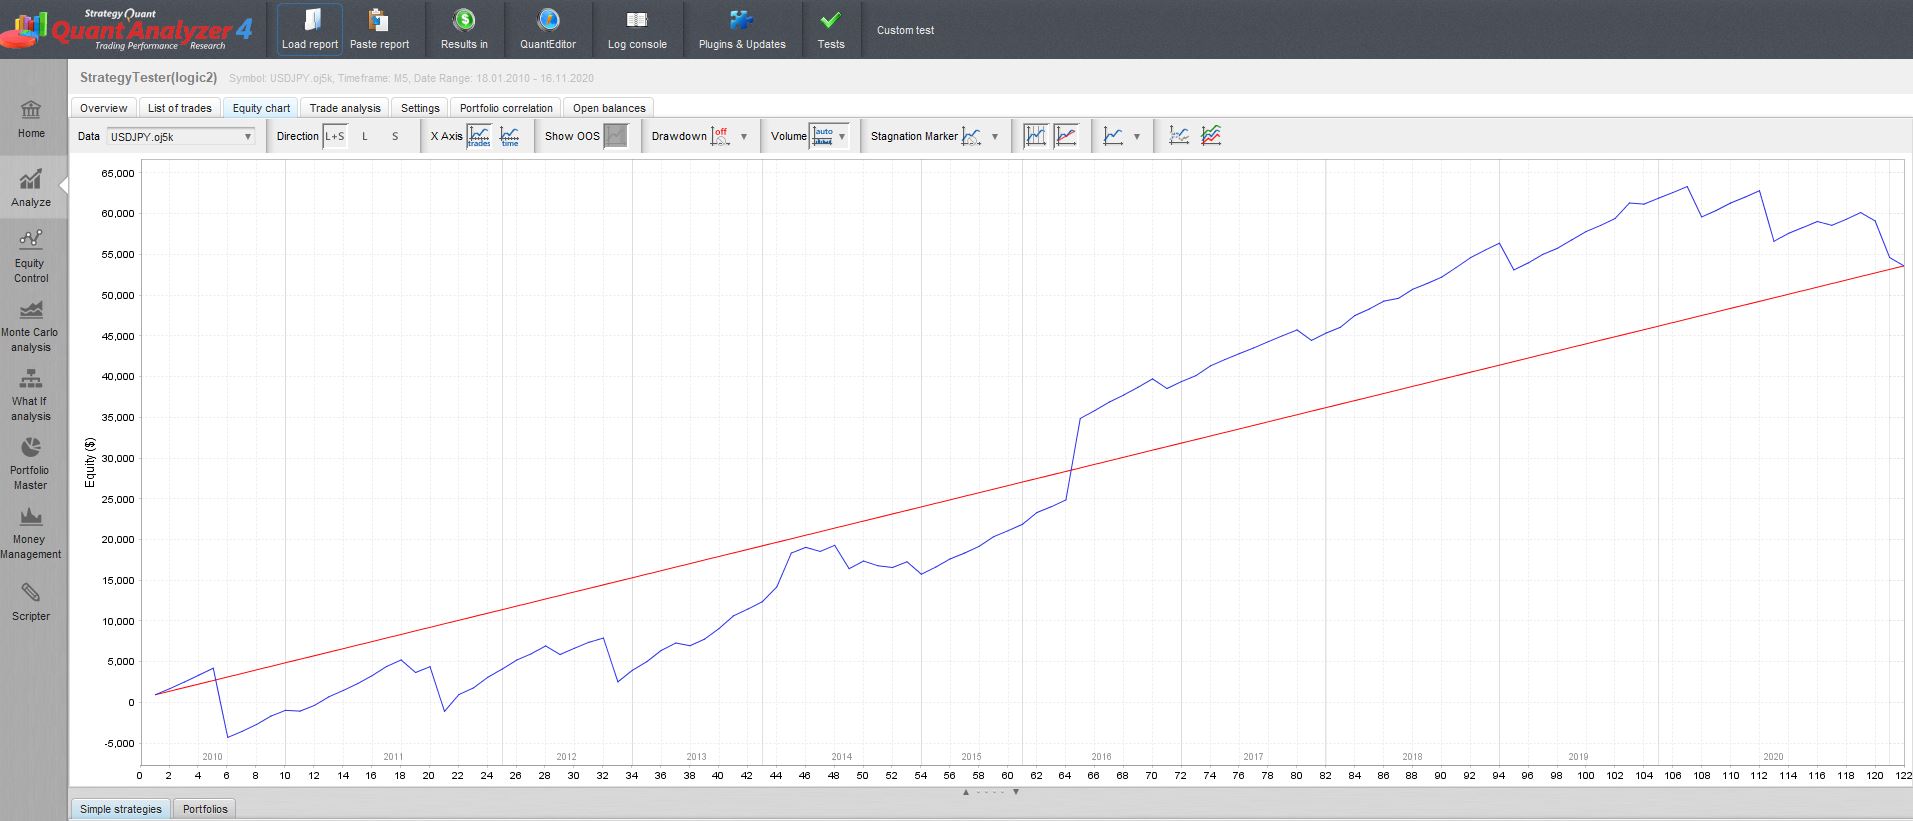Launch QuantEditor from the top toolbar
1913x821 pixels.
[x=548, y=29]
